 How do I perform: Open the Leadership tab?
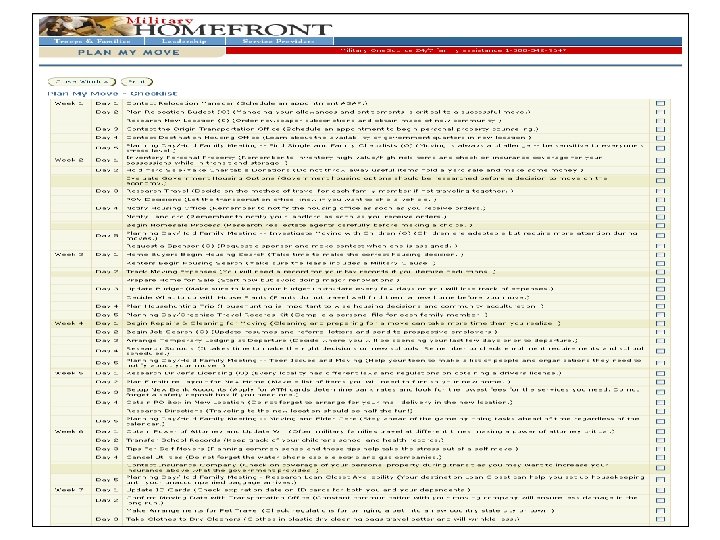tap(185, 41)
